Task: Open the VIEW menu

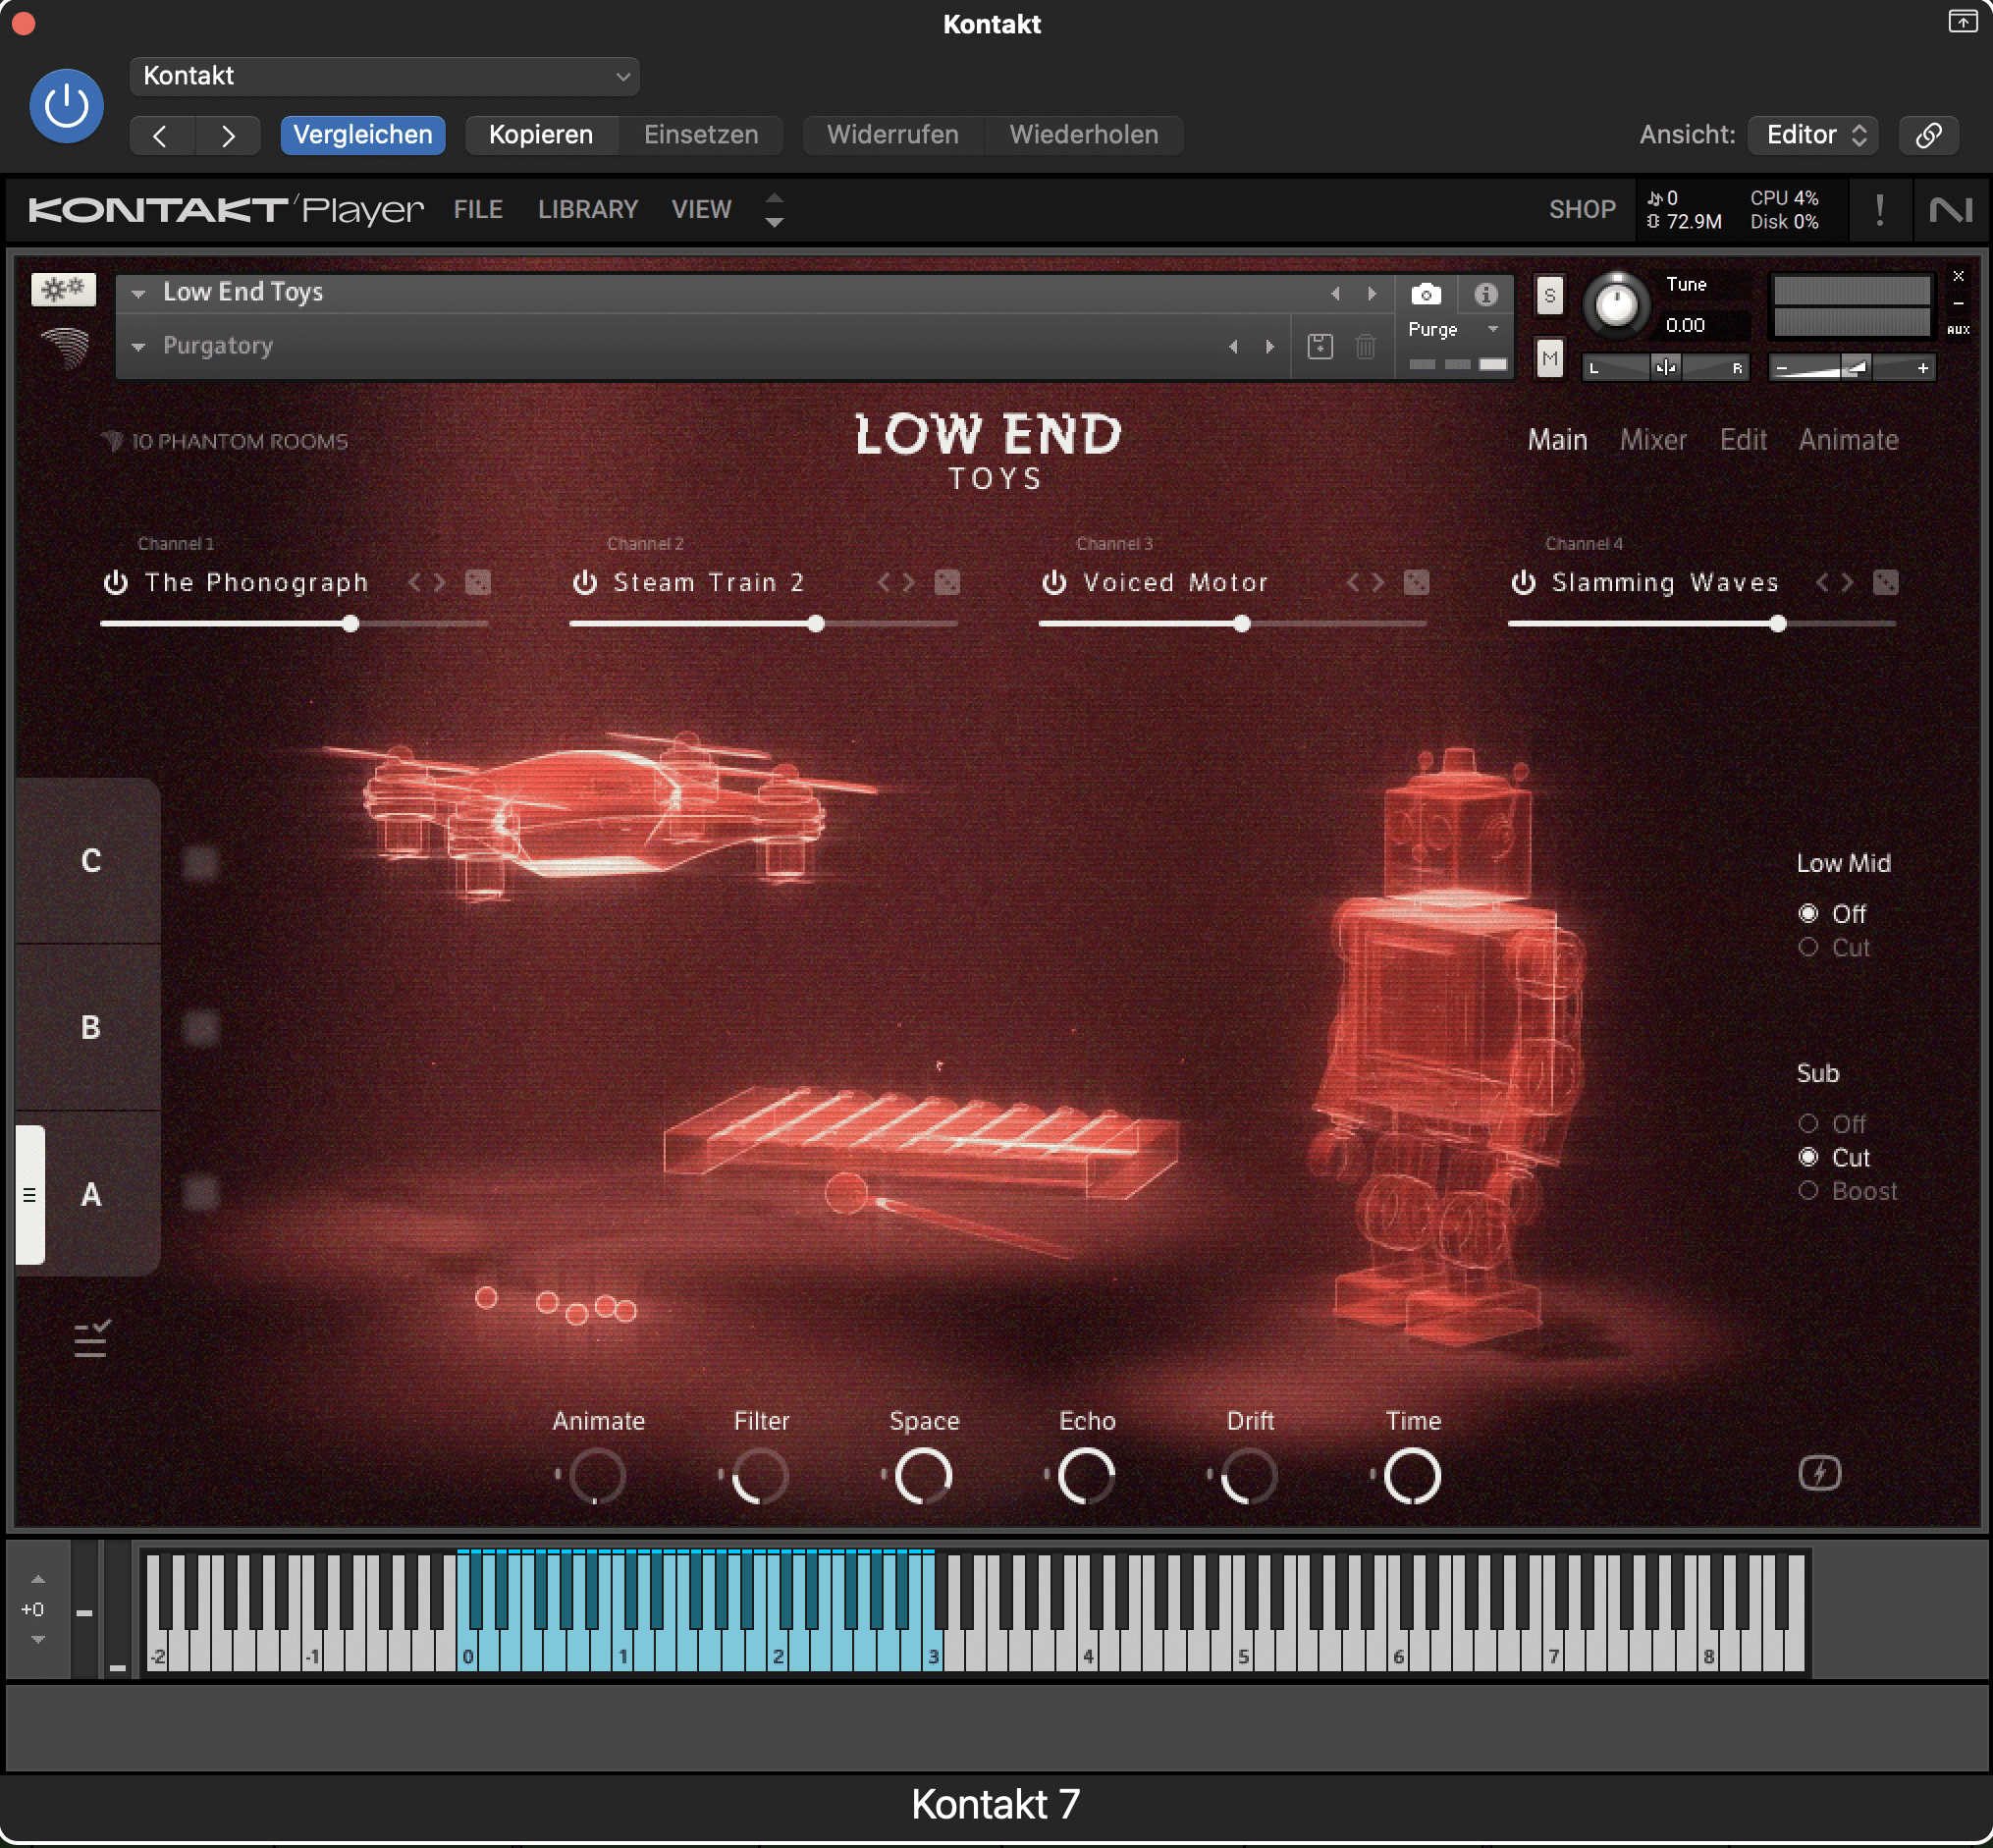Action: 701,209
